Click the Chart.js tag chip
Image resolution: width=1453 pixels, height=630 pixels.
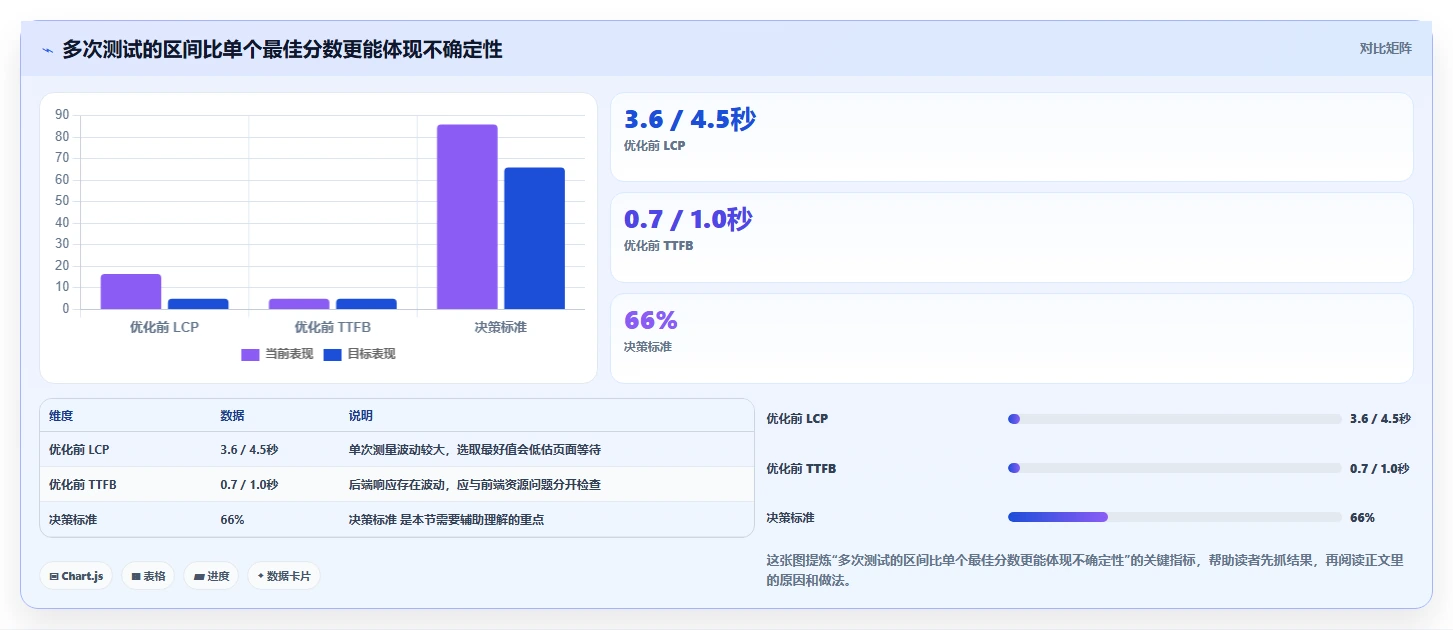pyautogui.click(x=77, y=576)
